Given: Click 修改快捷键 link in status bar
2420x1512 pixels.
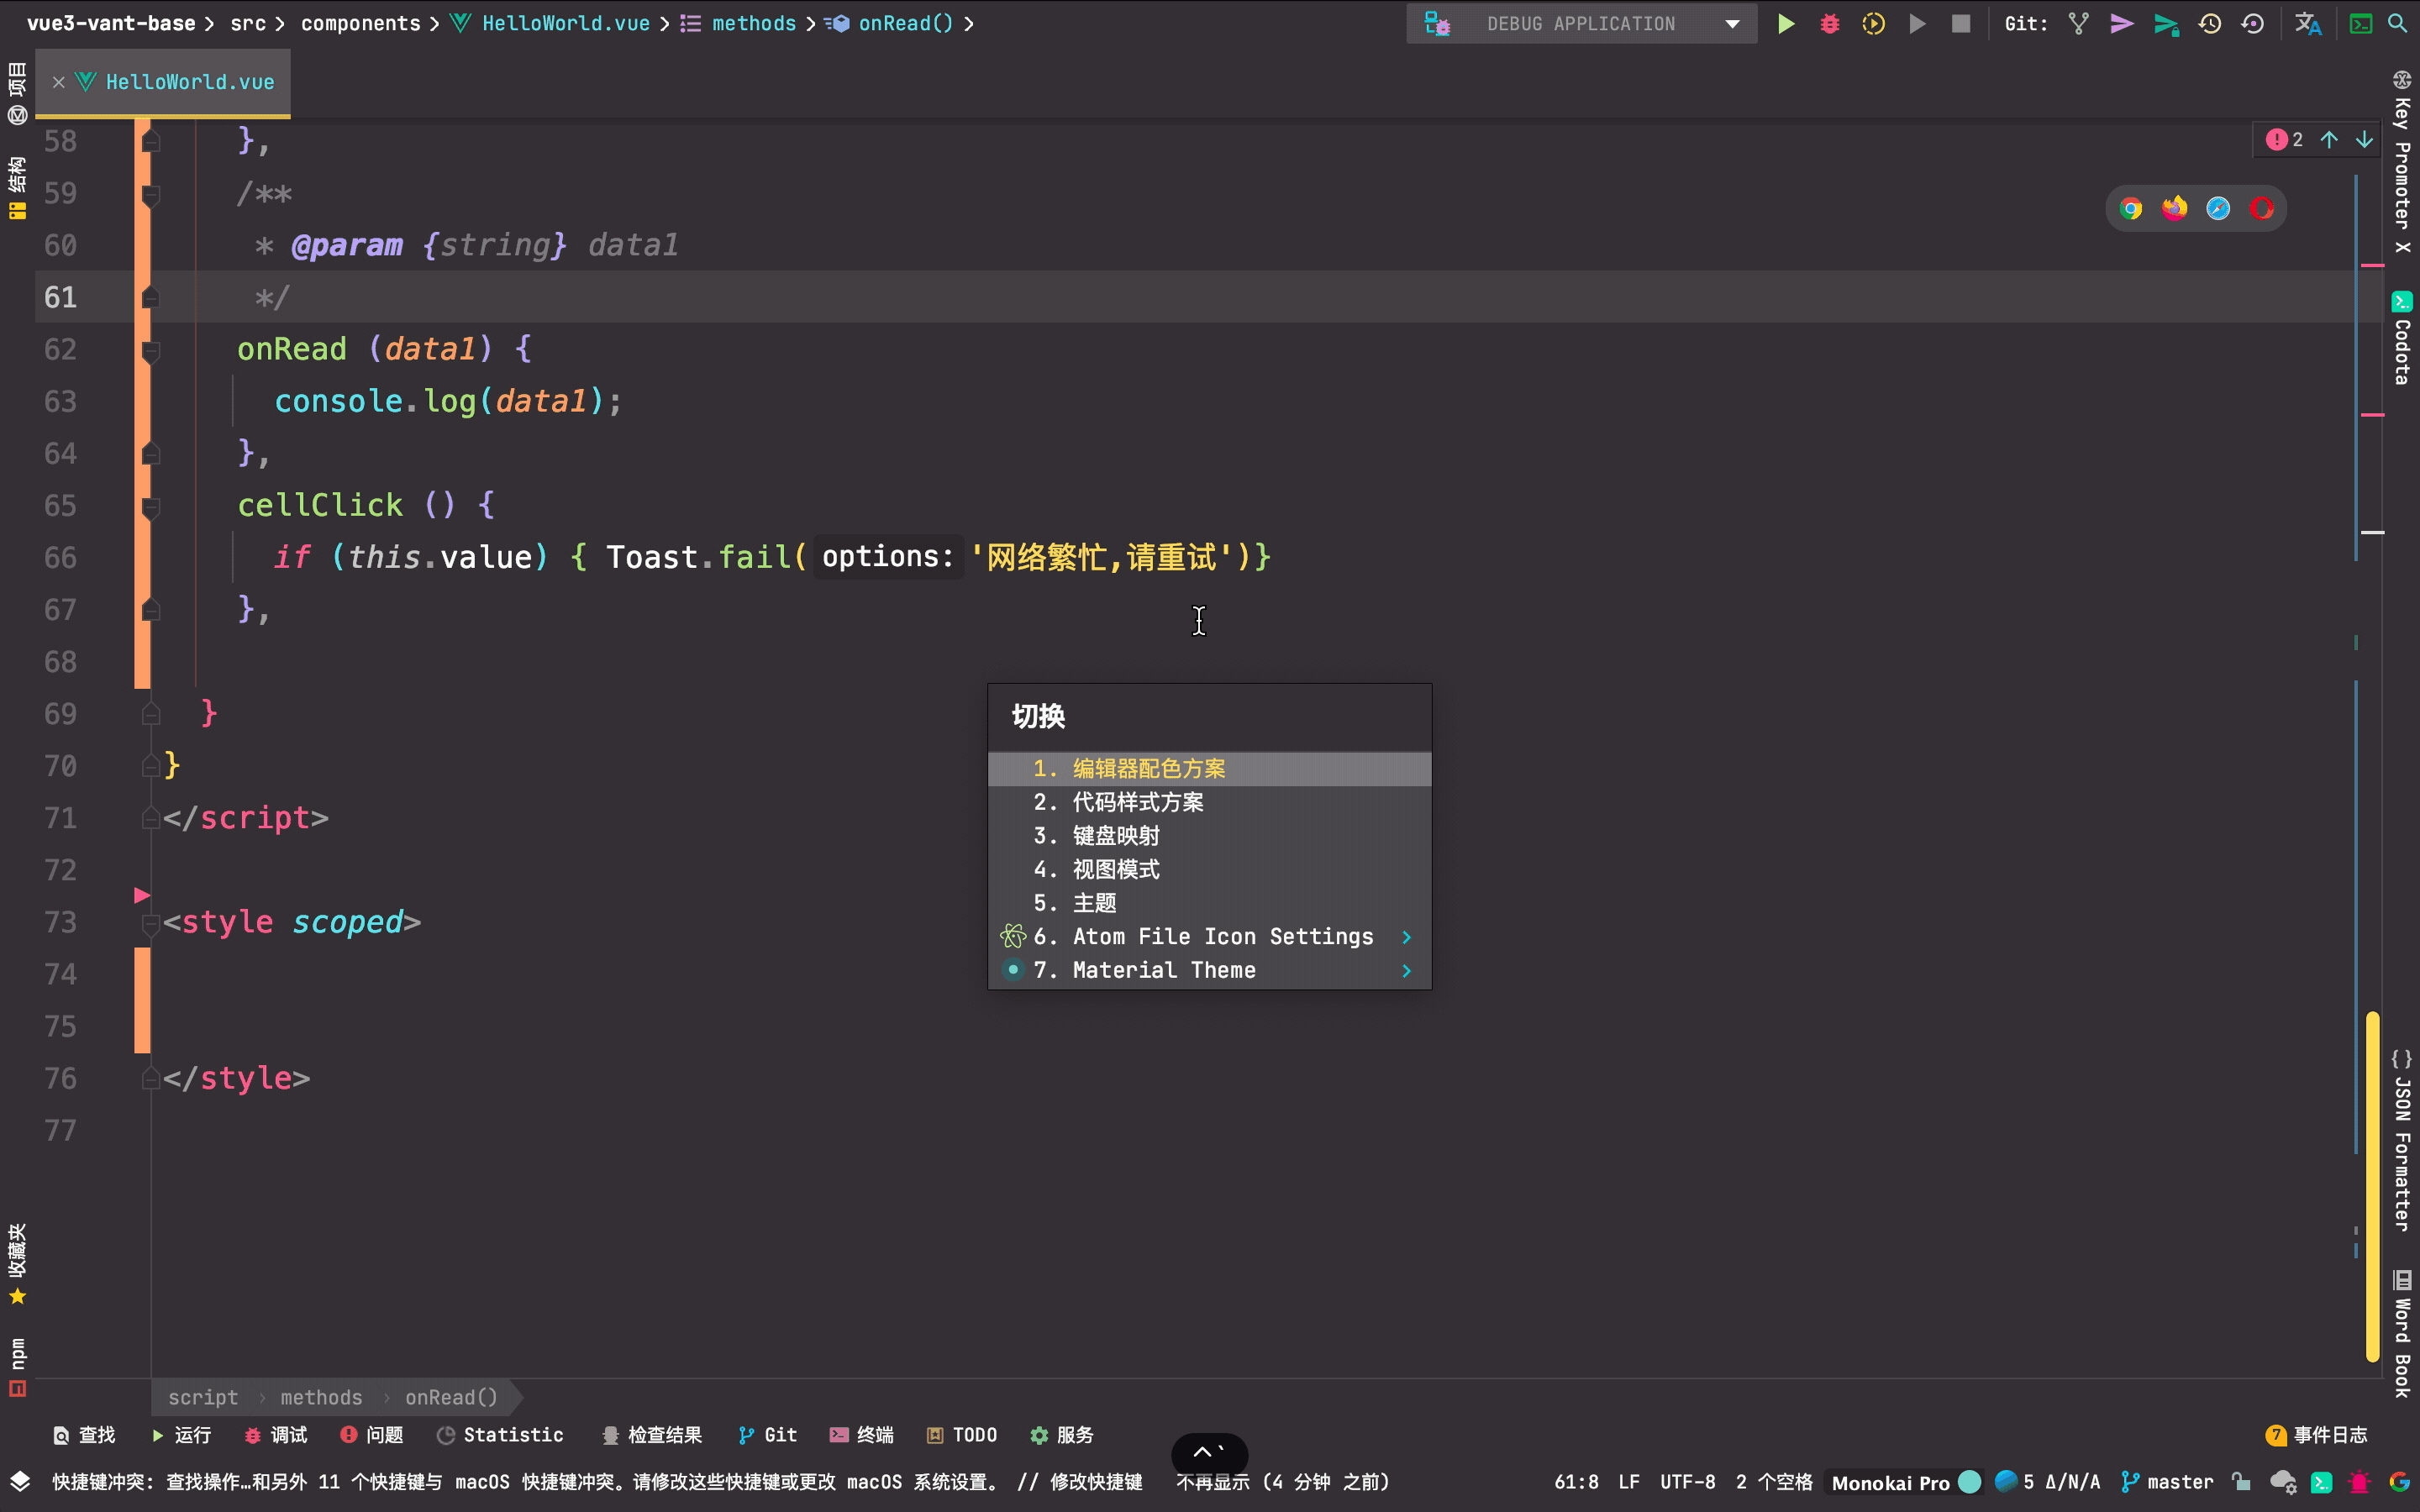Looking at the screenshot, I should pyautogui.click(x=1096, y=1482).
